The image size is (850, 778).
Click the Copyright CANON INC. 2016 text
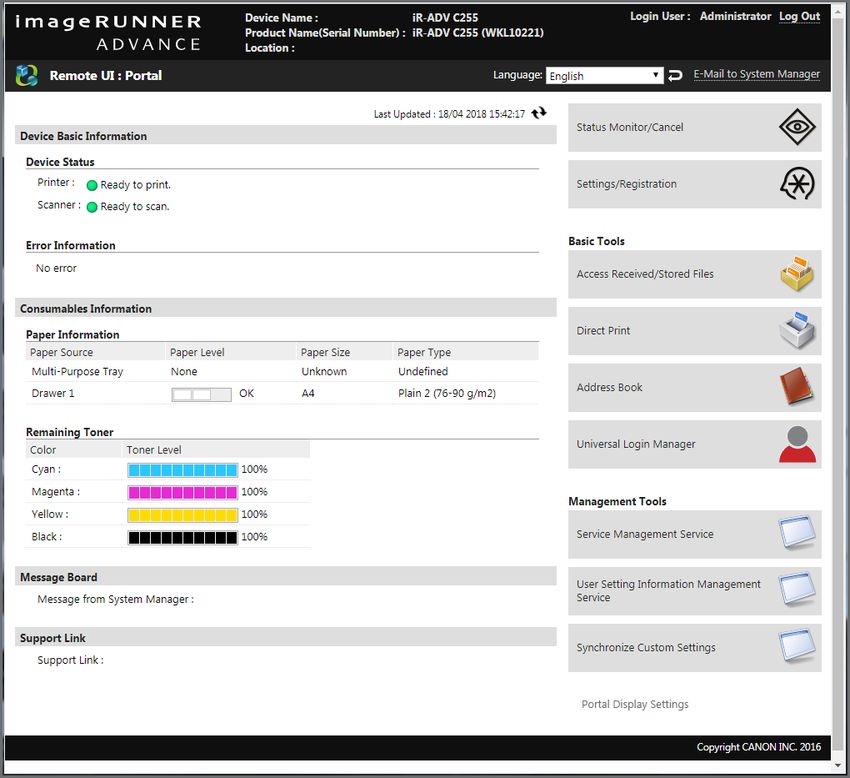coord(758,747)
